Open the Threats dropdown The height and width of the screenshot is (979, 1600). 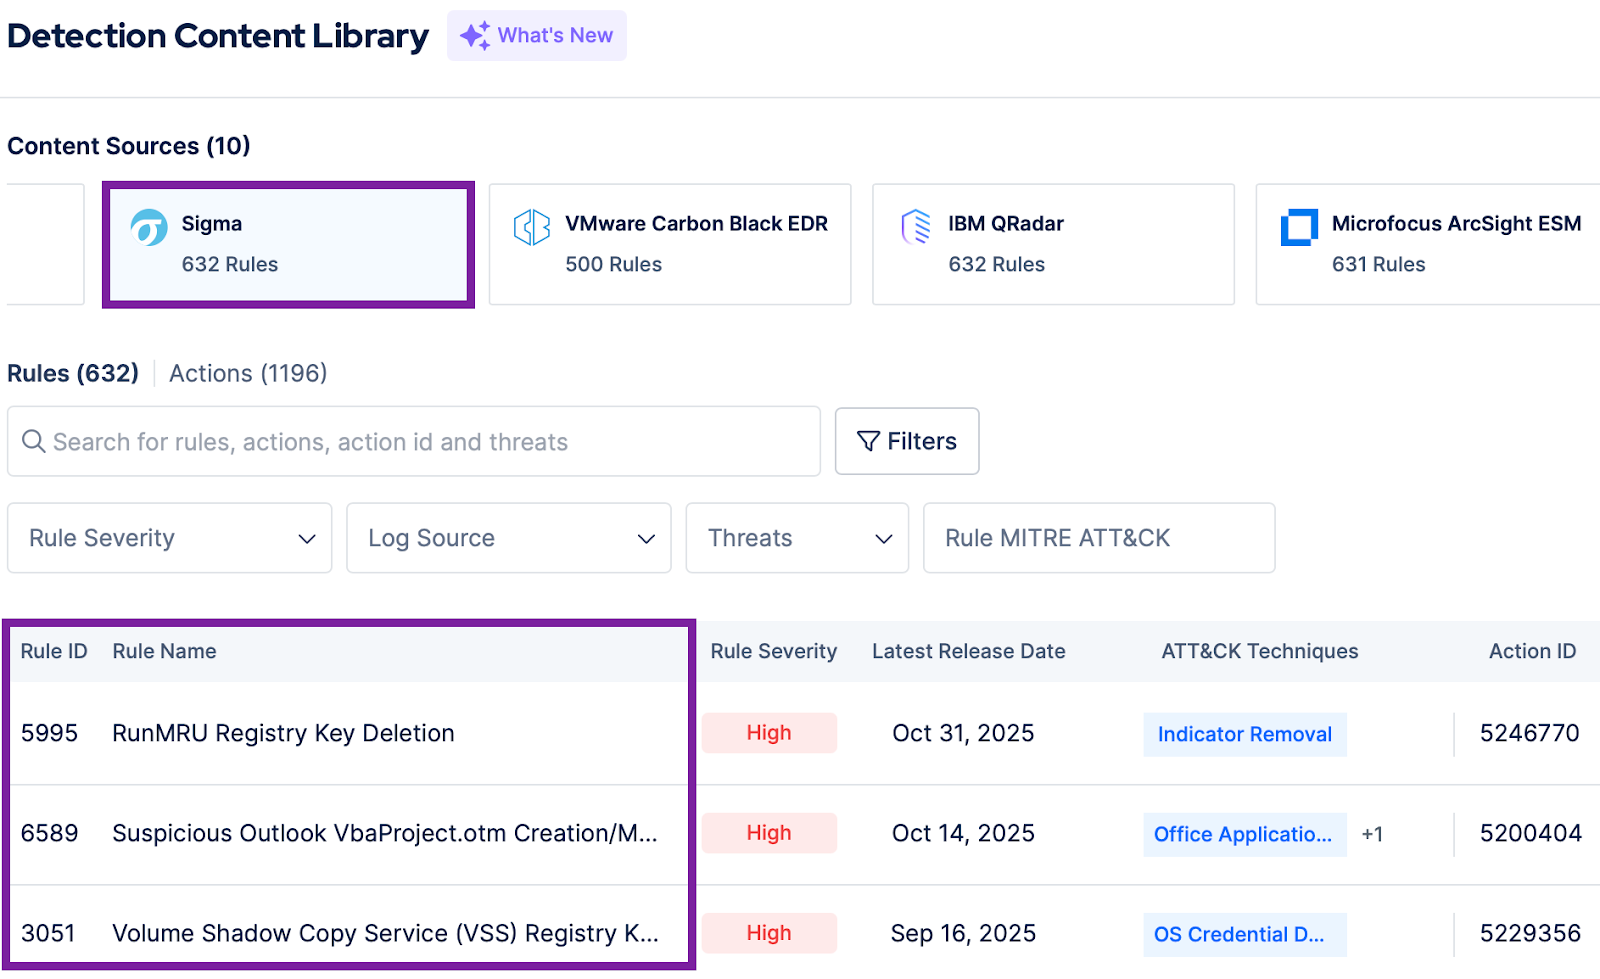(x=796, y=538)
